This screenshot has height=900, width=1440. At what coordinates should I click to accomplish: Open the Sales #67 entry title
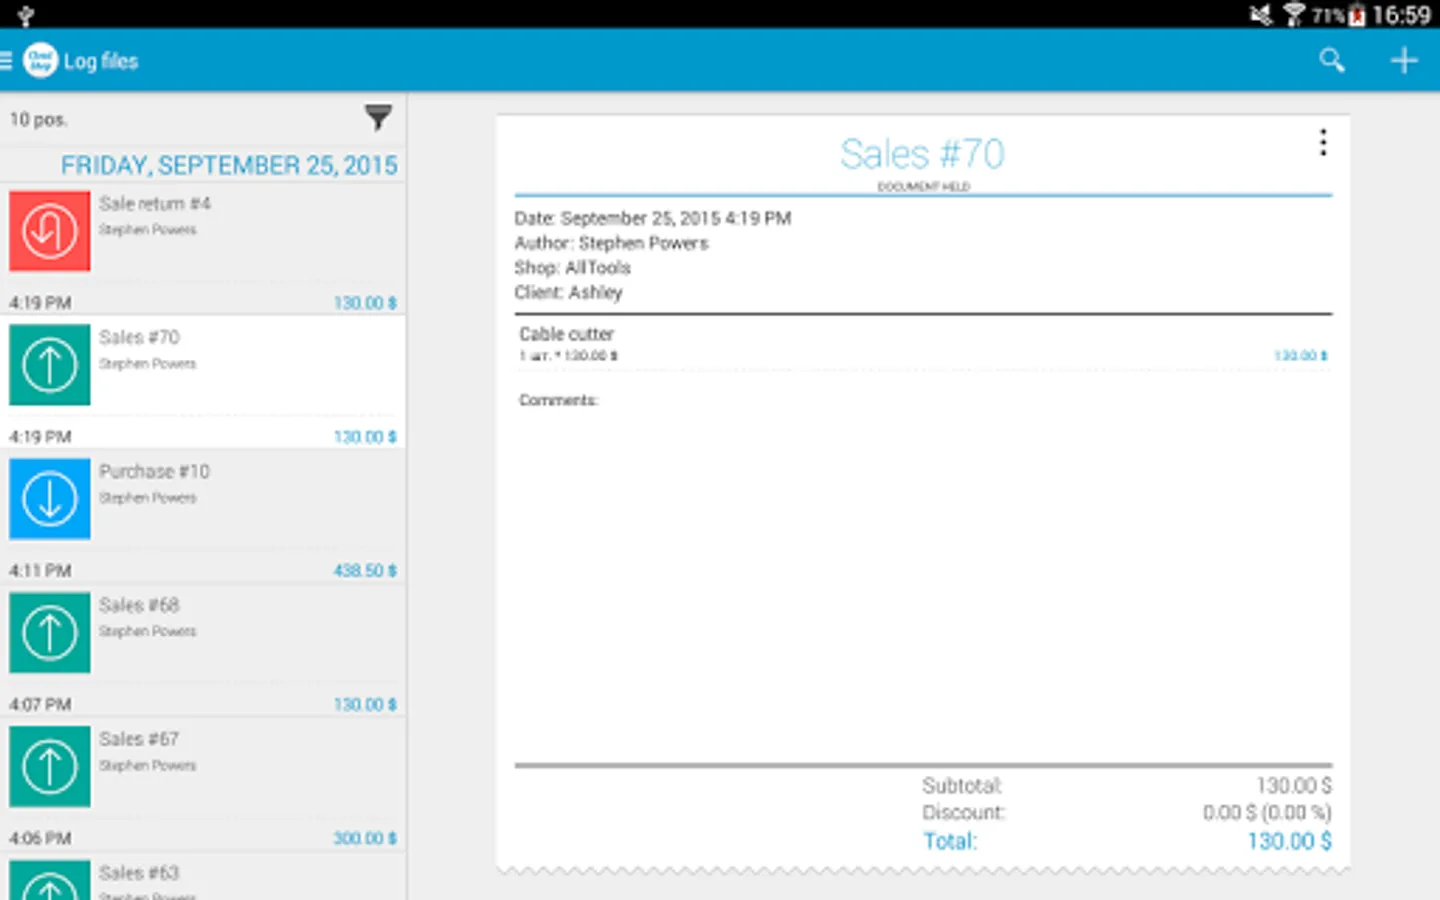coord(139,739)
